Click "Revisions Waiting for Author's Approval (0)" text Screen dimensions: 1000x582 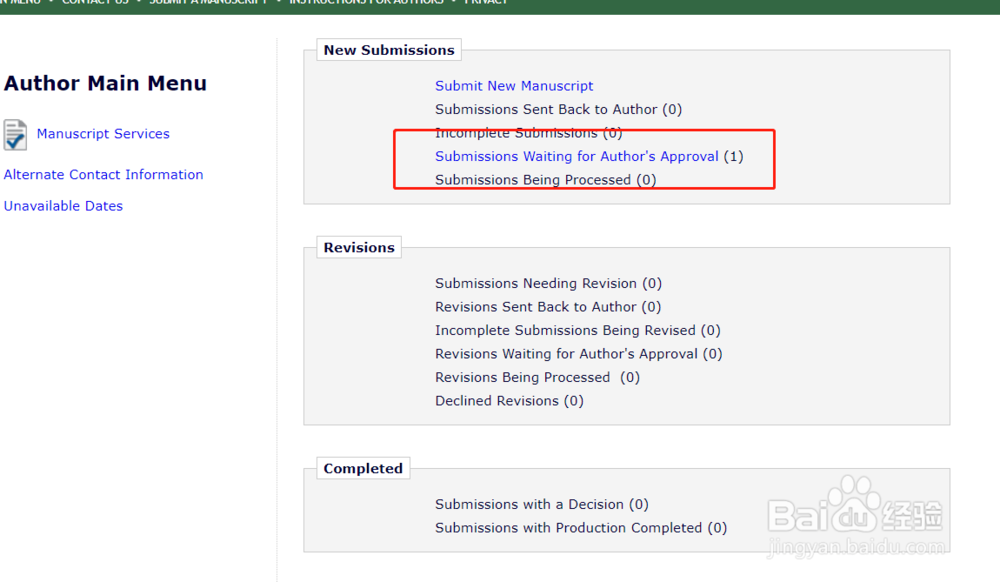pyautogui.click(x=578, y=354)
